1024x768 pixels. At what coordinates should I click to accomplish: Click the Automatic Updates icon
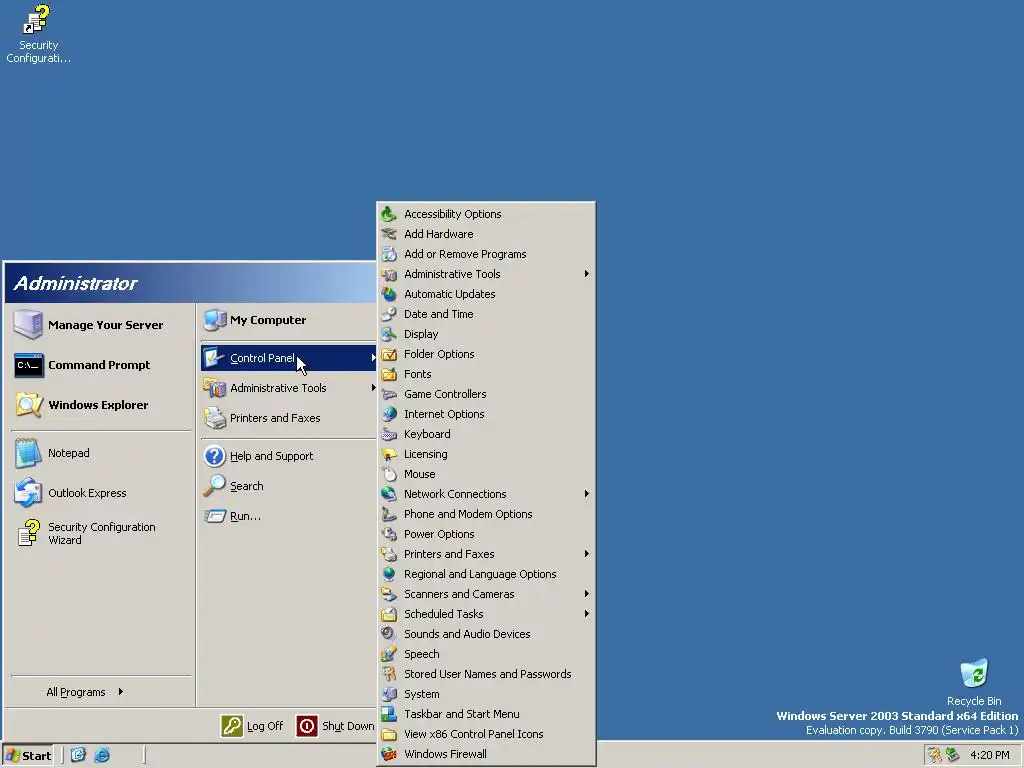389,294
